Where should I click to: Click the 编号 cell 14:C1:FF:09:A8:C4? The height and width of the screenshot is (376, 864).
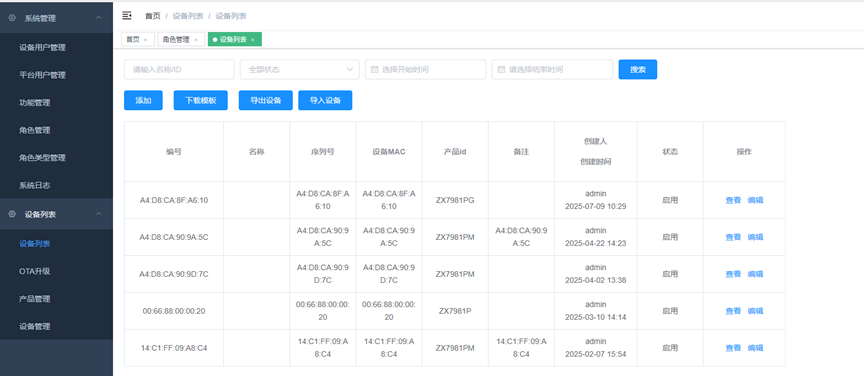(x=174, y=348)
